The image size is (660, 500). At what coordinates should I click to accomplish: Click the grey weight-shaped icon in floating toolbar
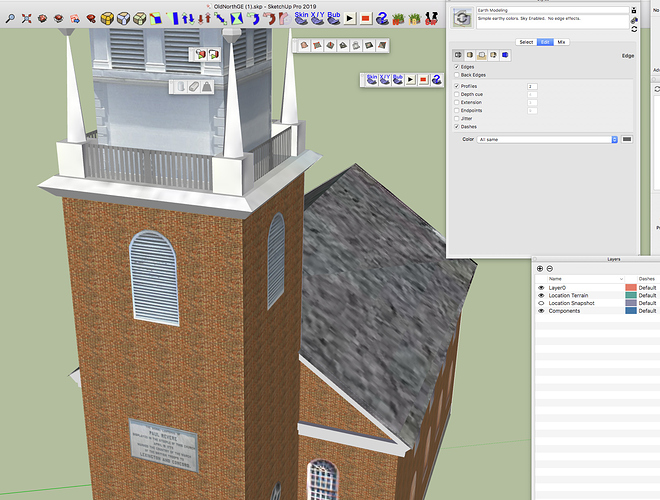tap(207, 86)
